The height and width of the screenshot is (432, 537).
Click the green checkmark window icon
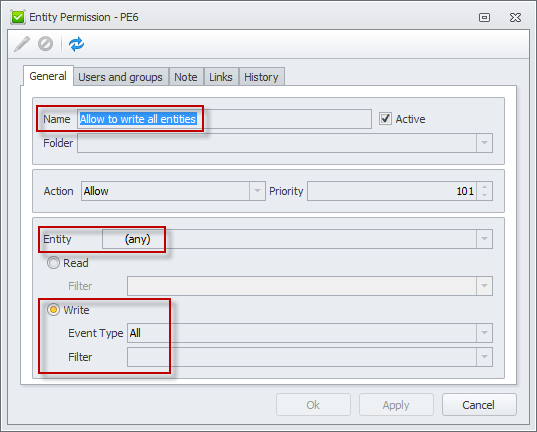click(x=18, y=17)
